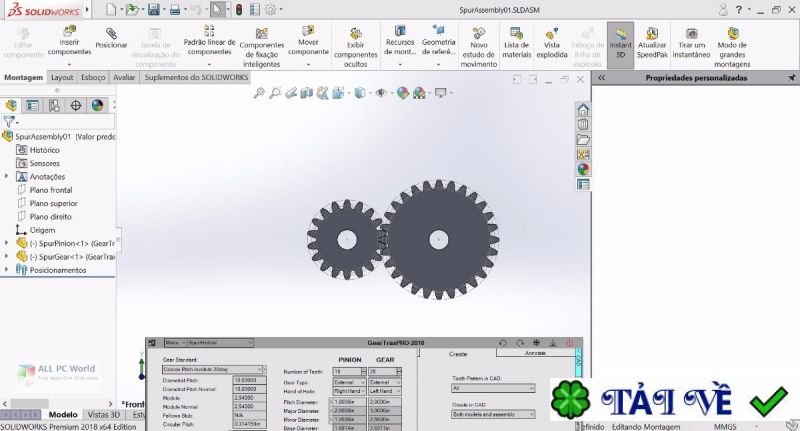The height and width of the screenshot is (431, 800).
Task: Click the Save floppy disk icon
Action: (x=153, y=9)
